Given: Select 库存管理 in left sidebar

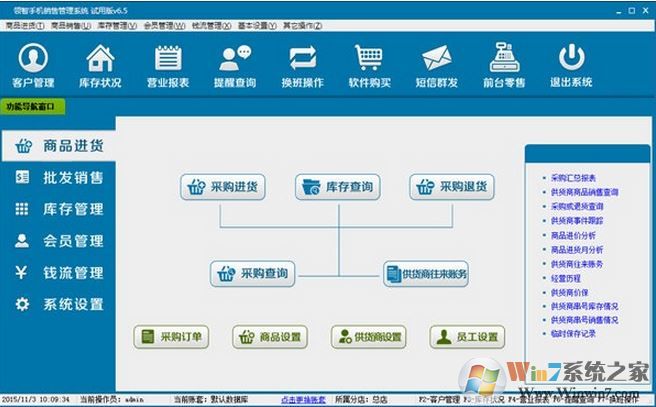Looking at the screenshot, I should tap(59, 209).
